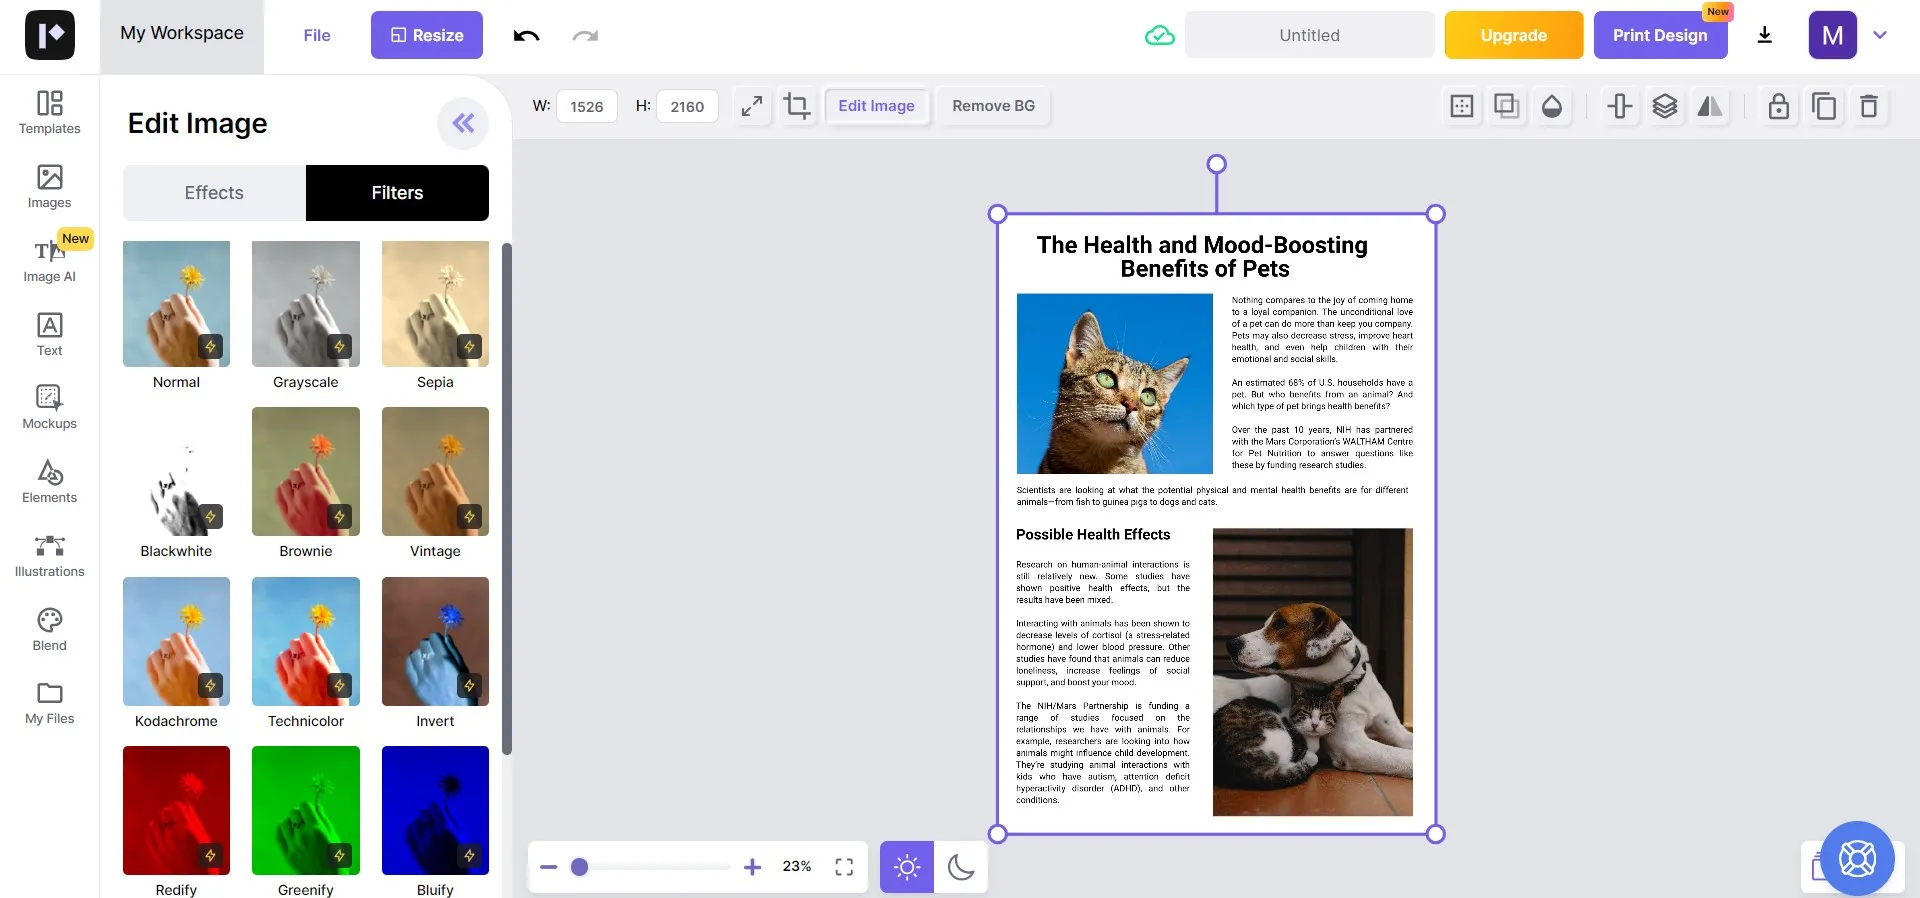This screenshot has height=898, width=1920.
Task: Click the Upgrade button
Action: pos(1513,35)
